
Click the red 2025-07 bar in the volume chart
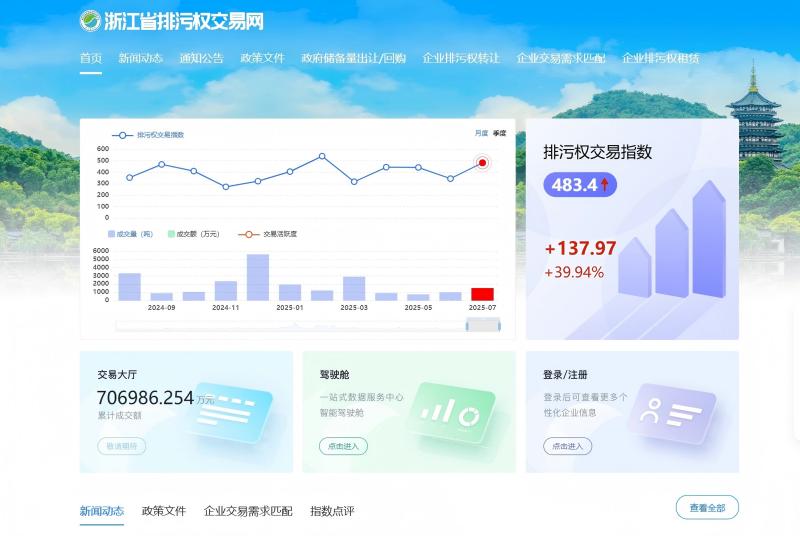(x=482, y=294)
